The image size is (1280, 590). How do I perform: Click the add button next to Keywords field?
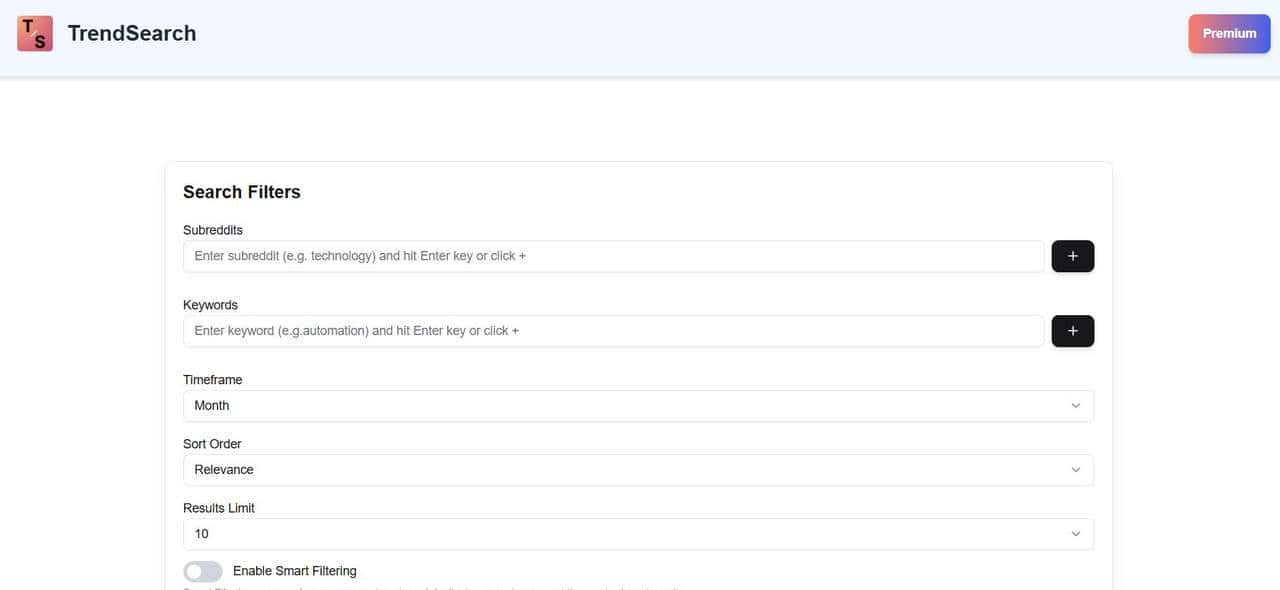tap(1072, 330)
